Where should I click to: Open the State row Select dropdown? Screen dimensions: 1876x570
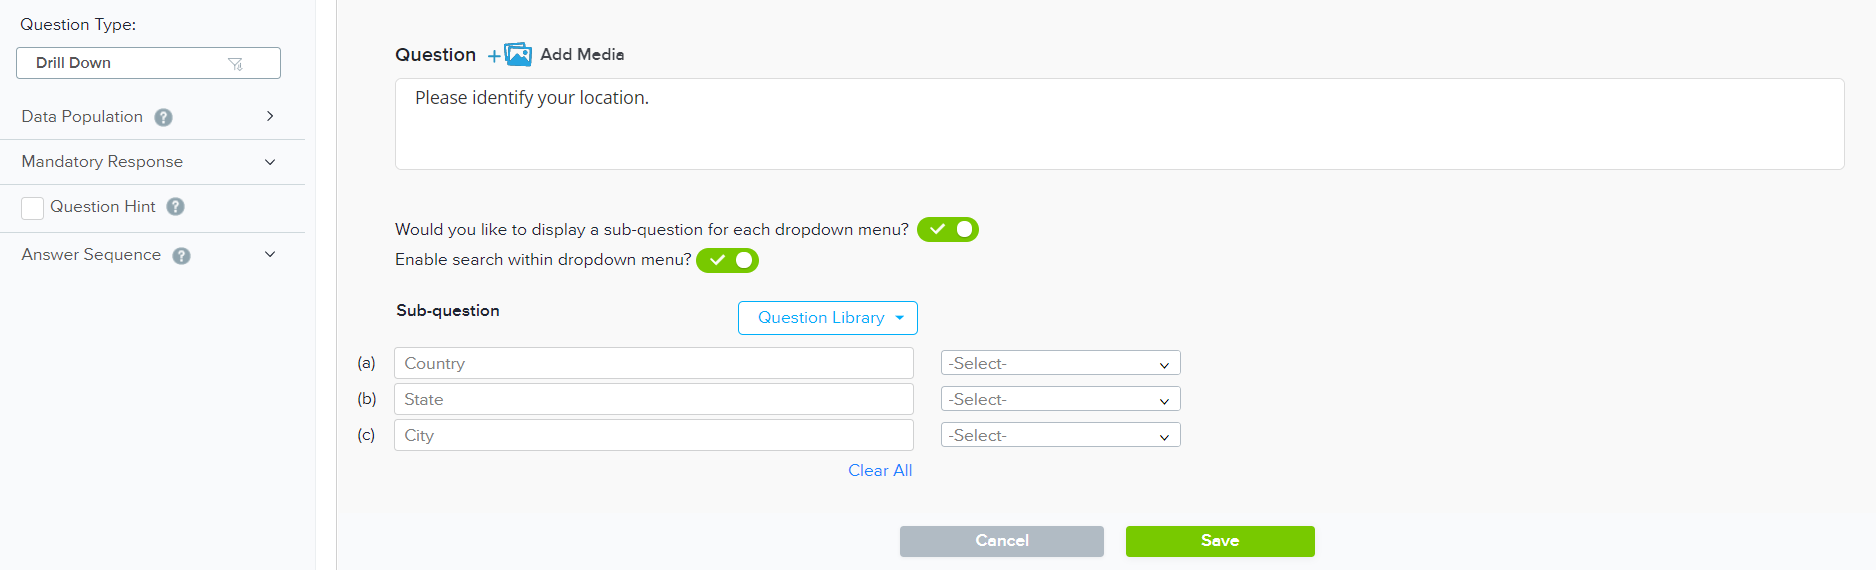click(x=1060, y=399)
